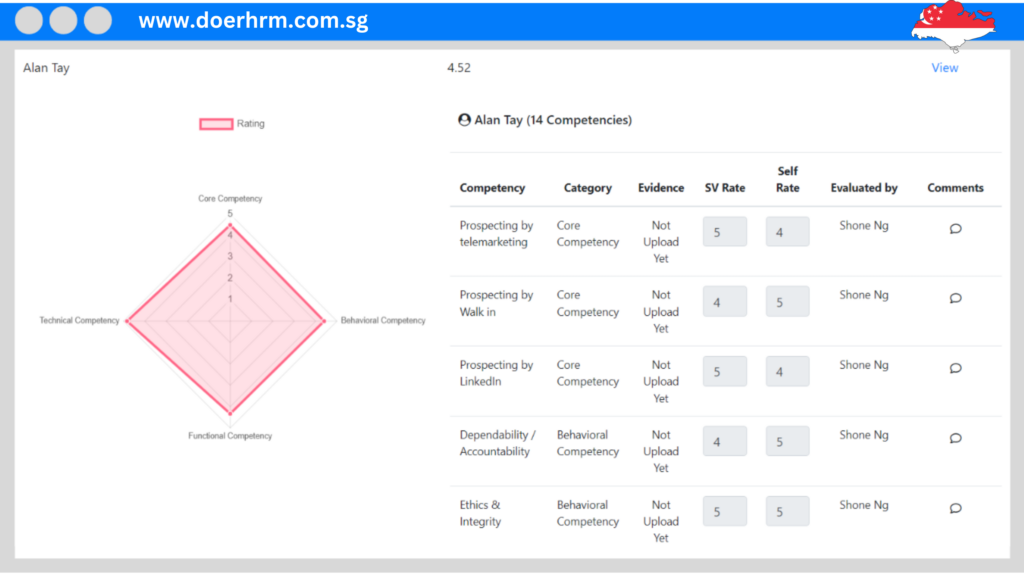Click comment icon for Ethics & Integrity
1024x576 pixels.
(x=955, y=508)
